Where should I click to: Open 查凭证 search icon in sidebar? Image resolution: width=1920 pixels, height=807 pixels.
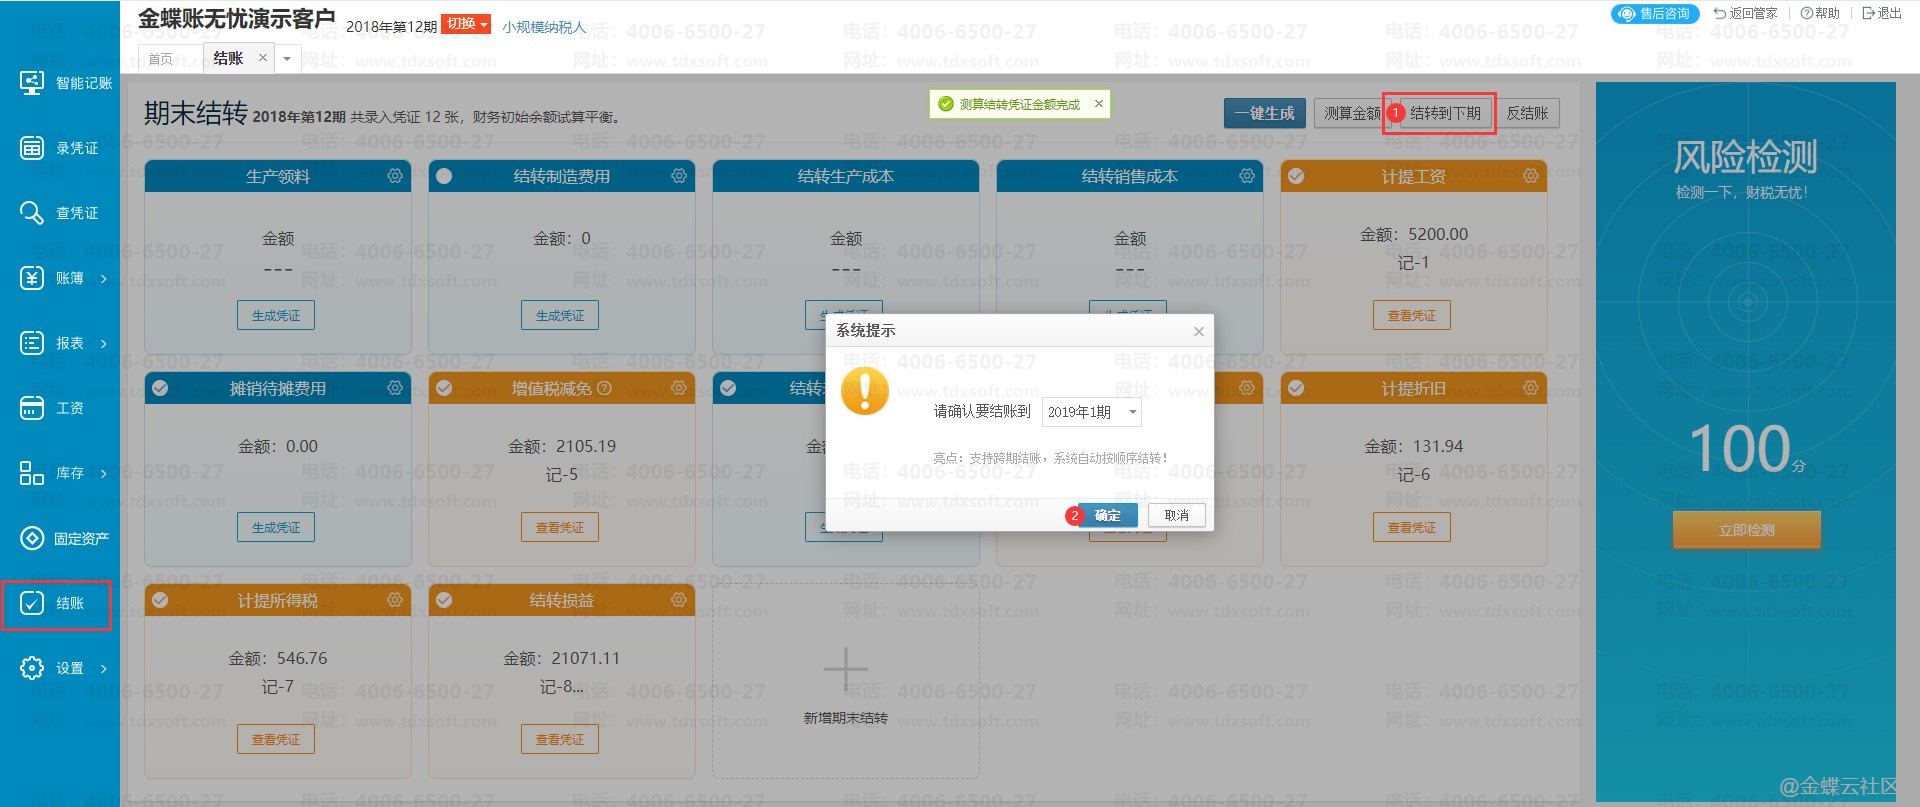[x=32, y=213]
